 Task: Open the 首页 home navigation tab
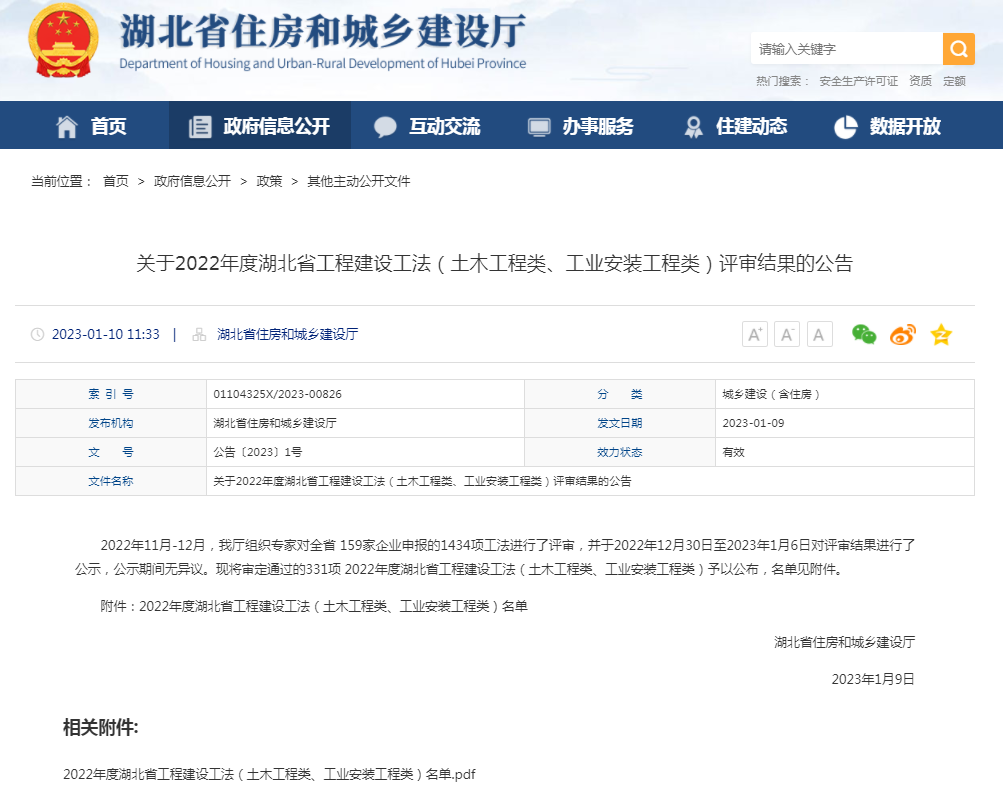pos(92,126)
